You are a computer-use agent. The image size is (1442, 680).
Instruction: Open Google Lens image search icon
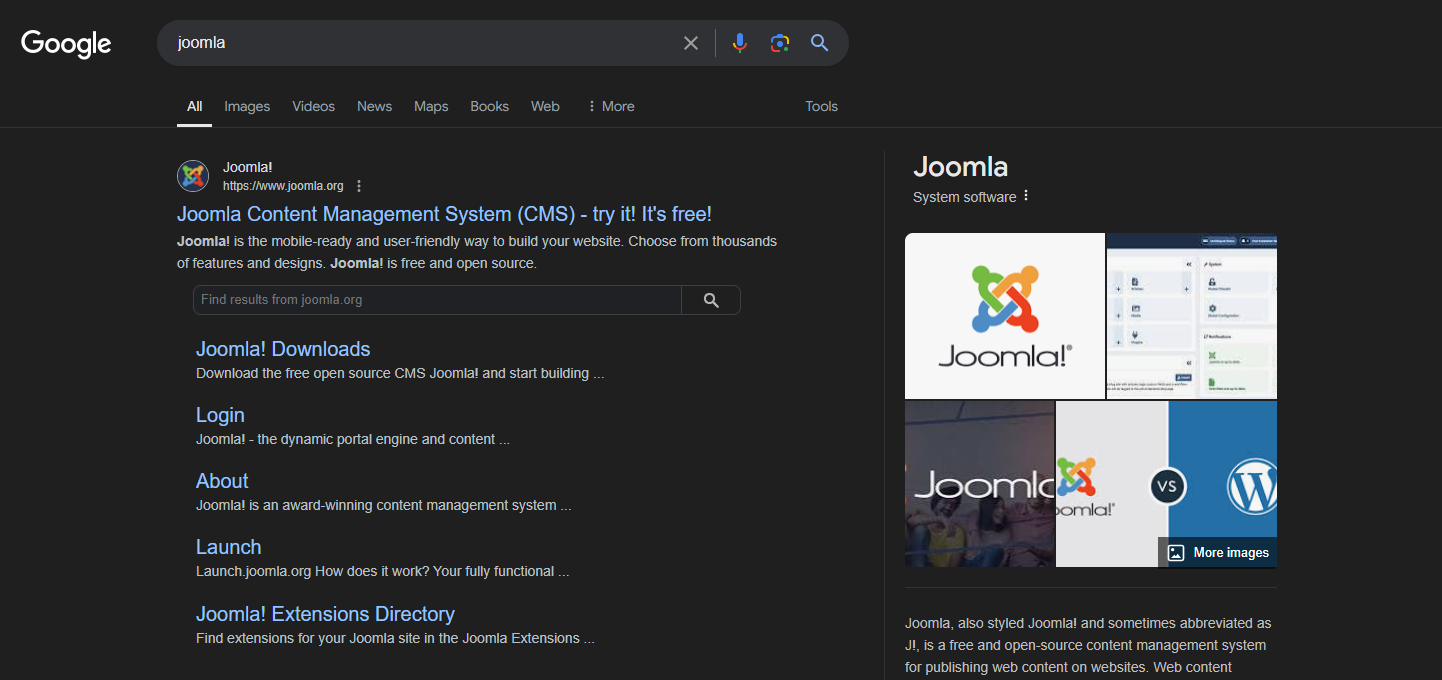point(780,43)
